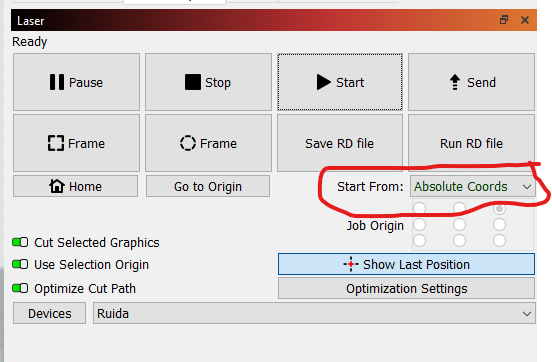This screenshot has height=362, width=552.
Task: Toggle Cut Selected Graphics switch
Action: (20, 242)
